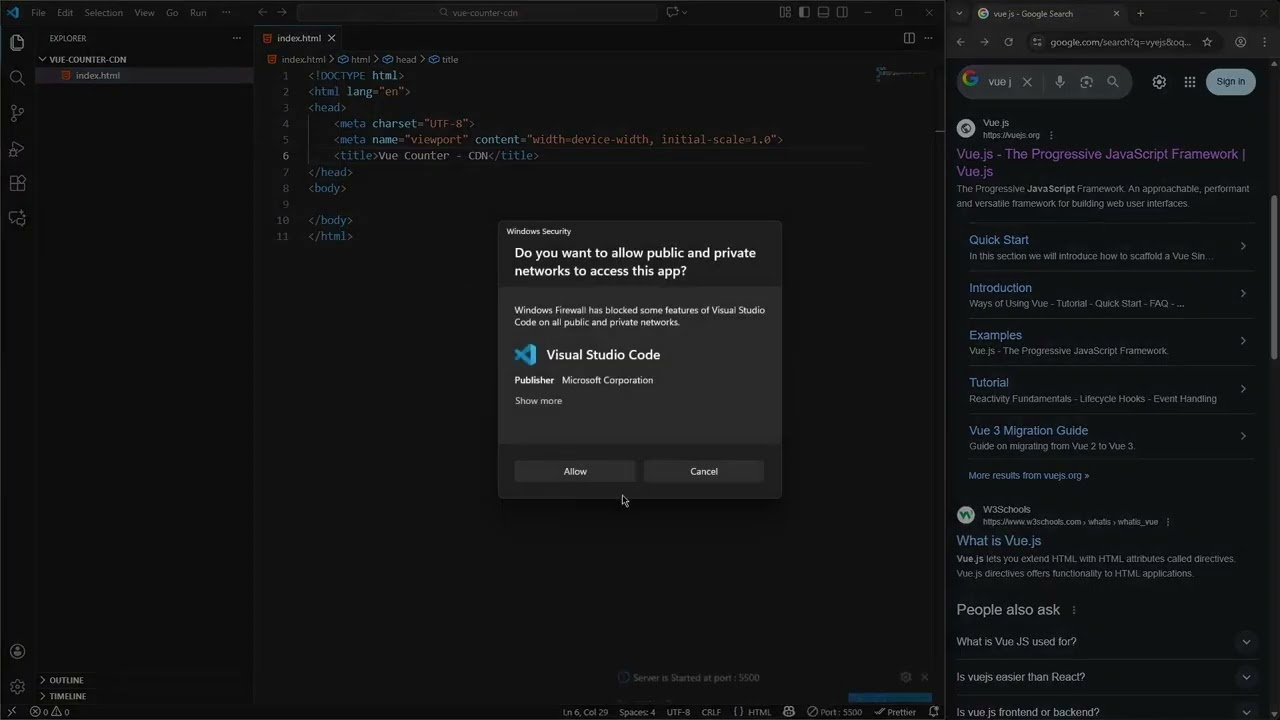1280x720 pixels.
Task: Click the customize layout icon in VS Code
Action: 785,12
